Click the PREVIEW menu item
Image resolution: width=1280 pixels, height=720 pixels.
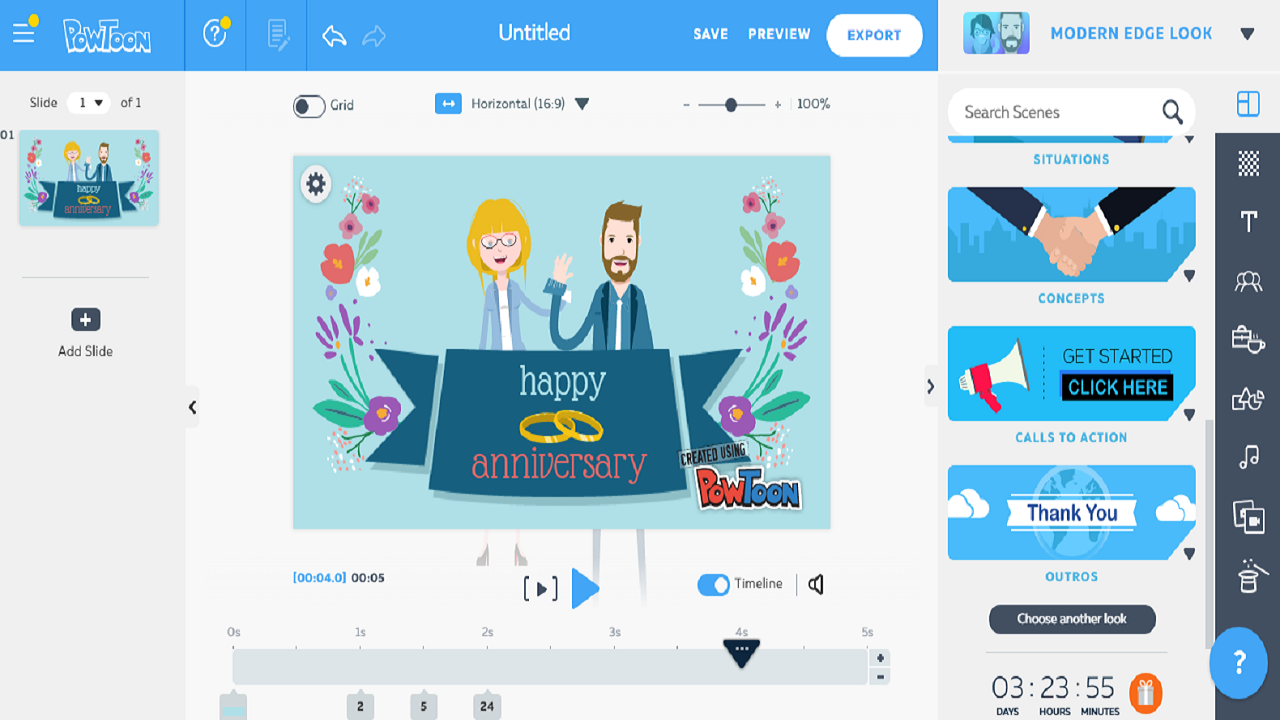(779, 34)
